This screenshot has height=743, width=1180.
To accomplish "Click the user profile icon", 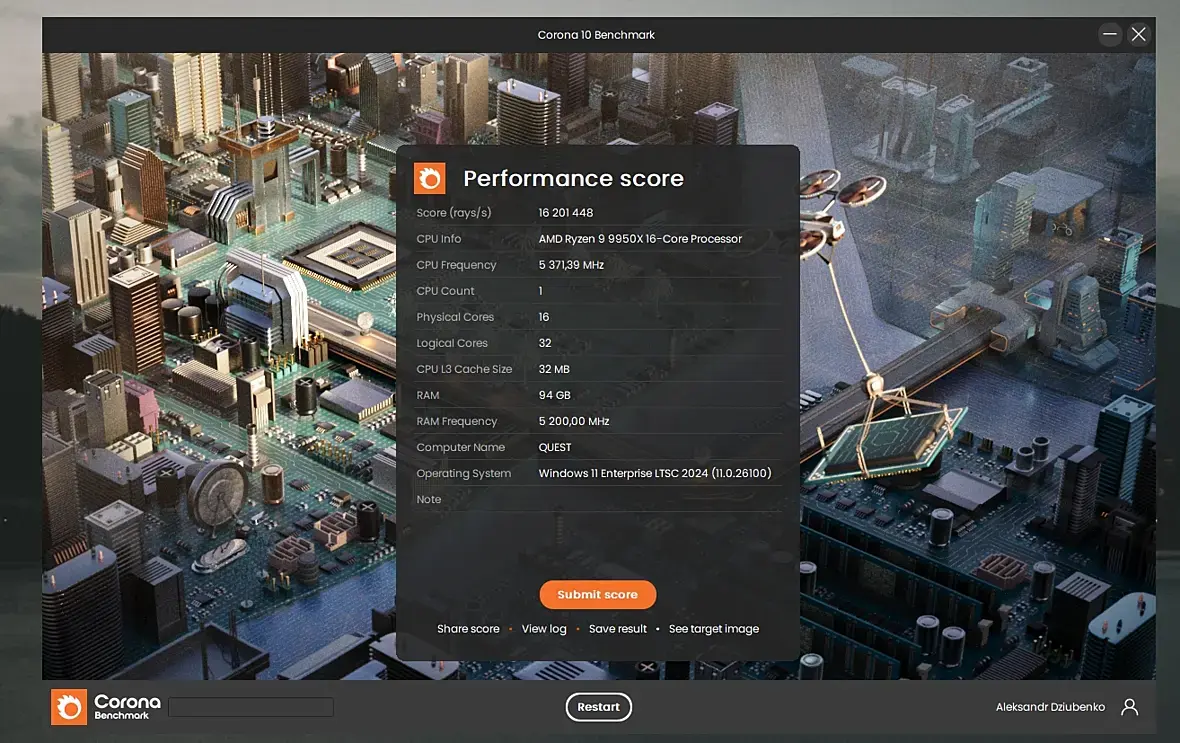I will click(x=1130, y=707).
